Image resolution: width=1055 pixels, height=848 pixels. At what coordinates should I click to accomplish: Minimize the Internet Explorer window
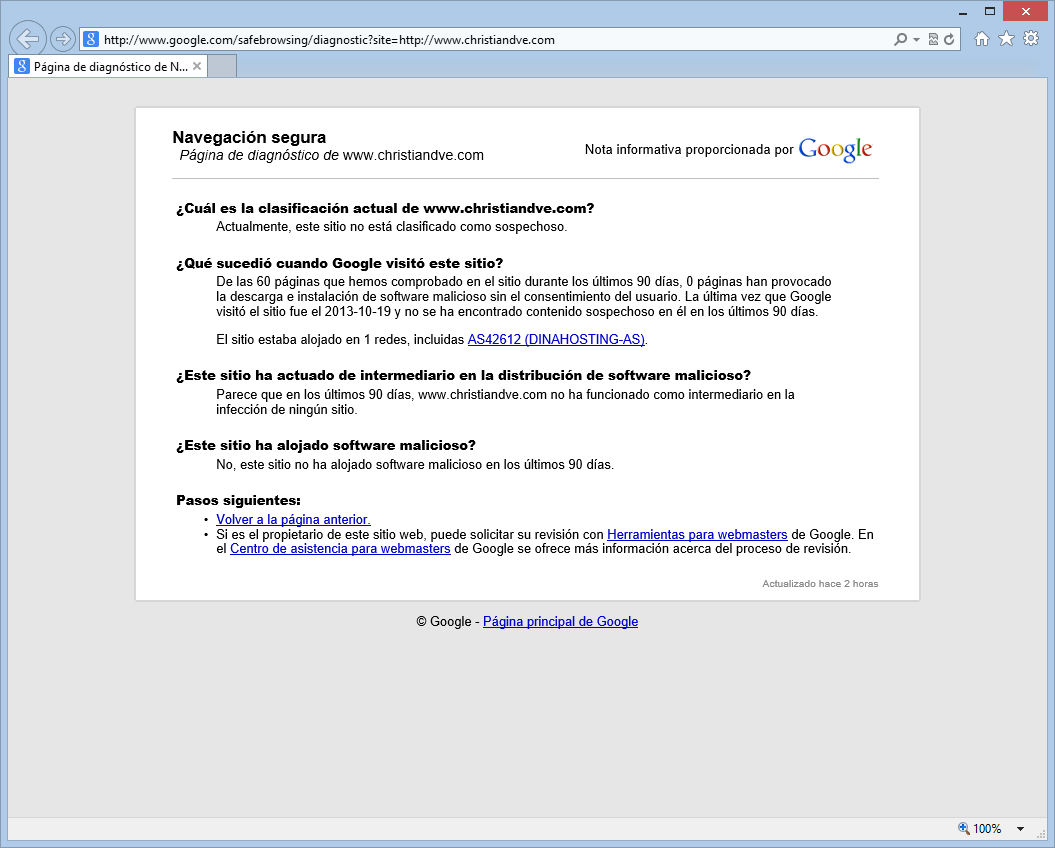click(963, 11)
